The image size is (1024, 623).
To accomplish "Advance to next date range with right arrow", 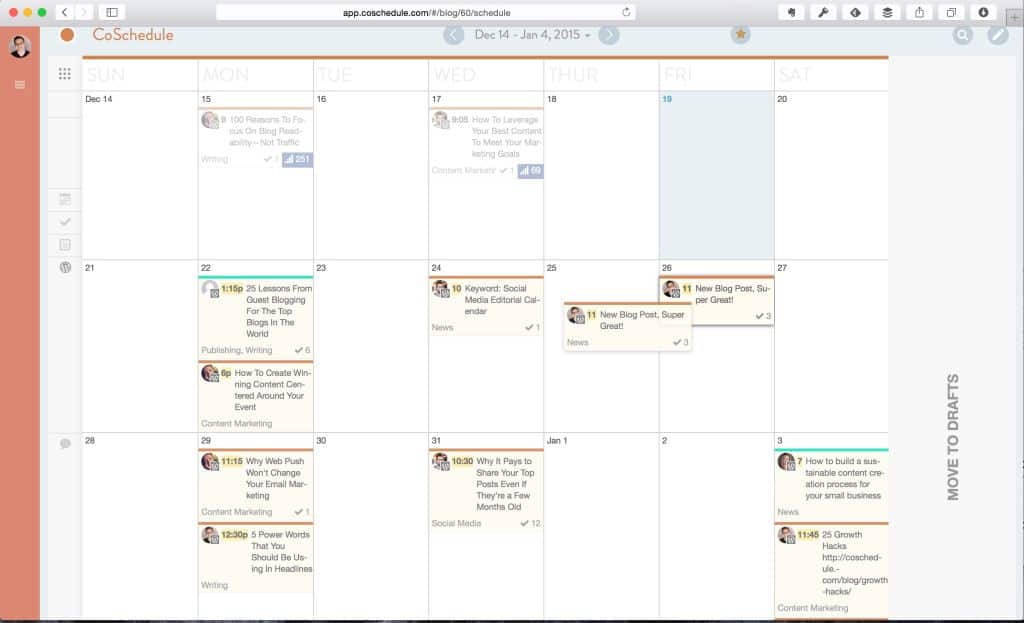I will pyautogui.click(x=609, y=33).
